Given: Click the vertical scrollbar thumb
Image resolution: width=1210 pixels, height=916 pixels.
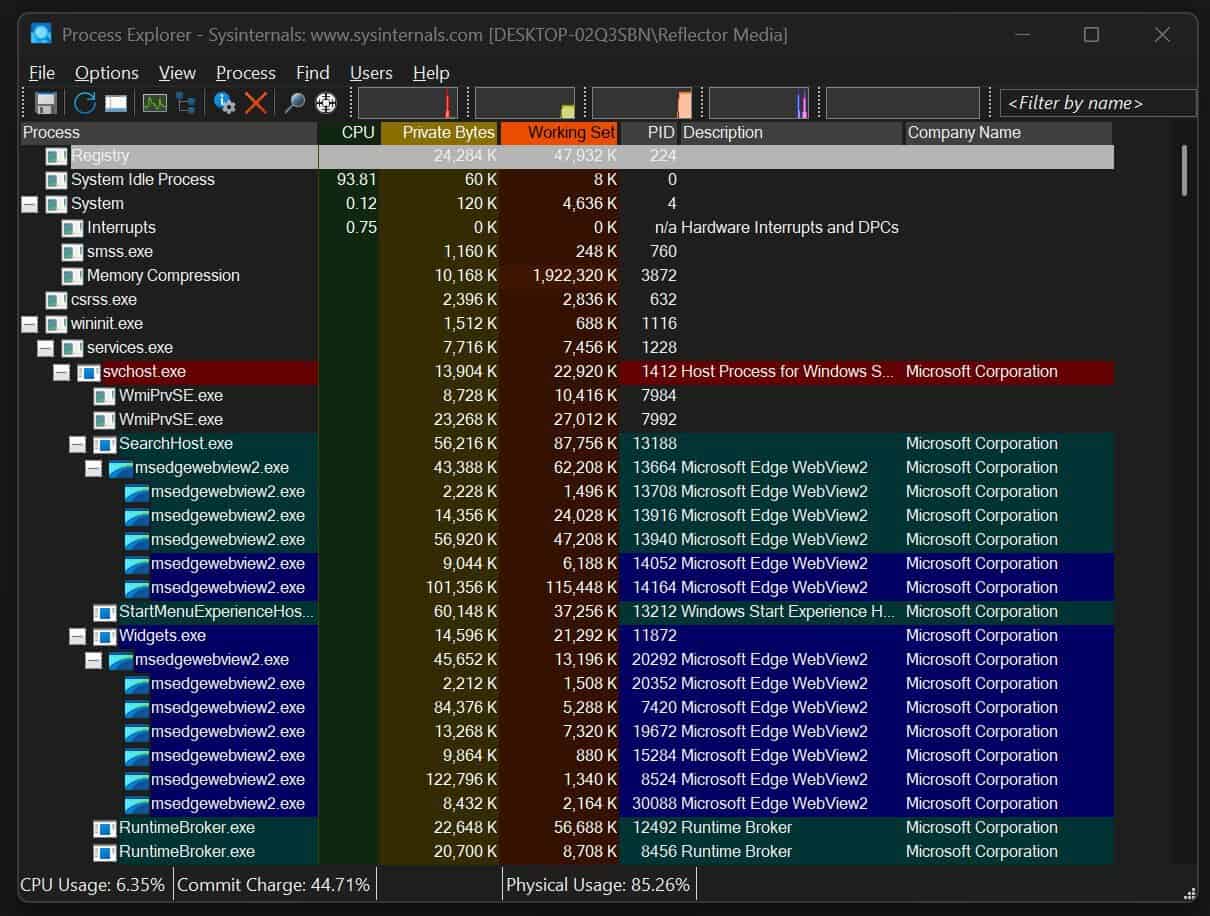Looking at the screenshot, I should click(x=1185, y=170).
